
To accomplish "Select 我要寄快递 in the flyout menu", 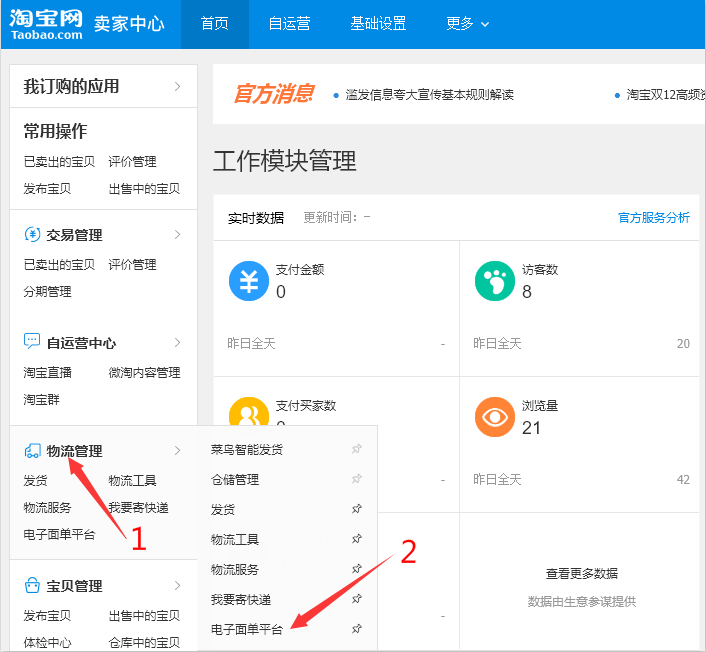I will [x=240, y=599].
